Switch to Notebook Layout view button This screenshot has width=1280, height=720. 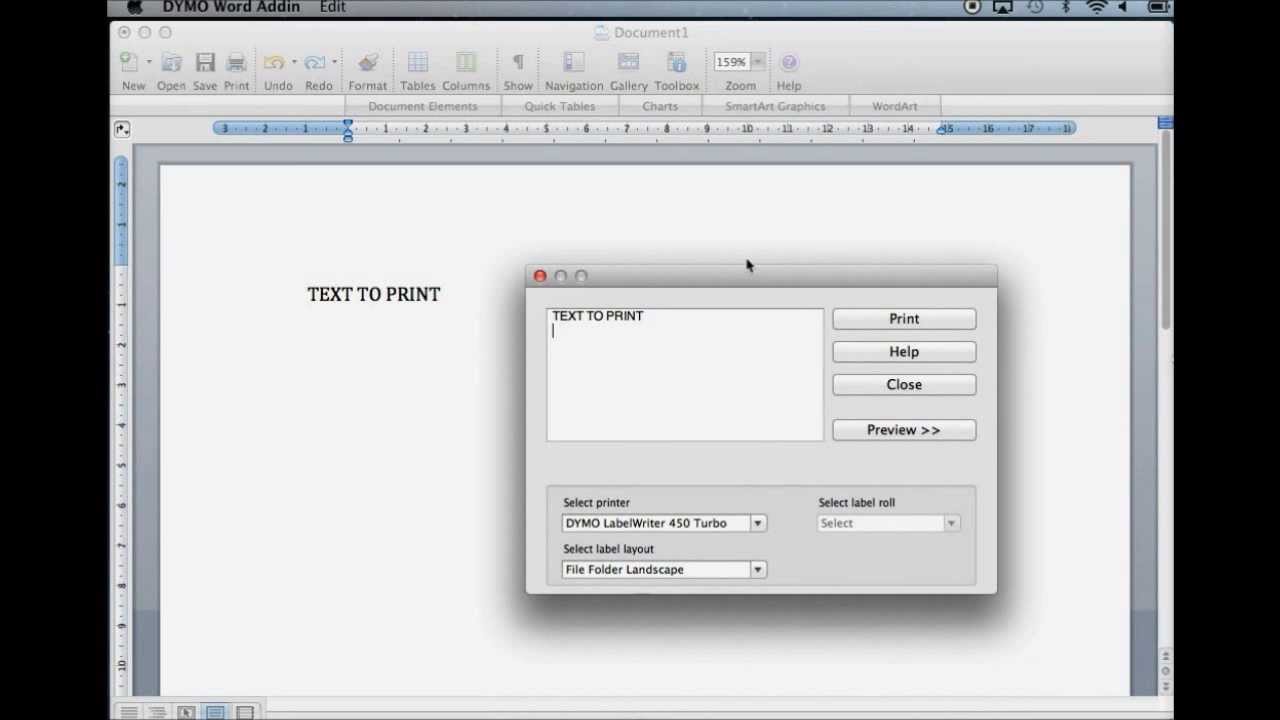point(245,712)
